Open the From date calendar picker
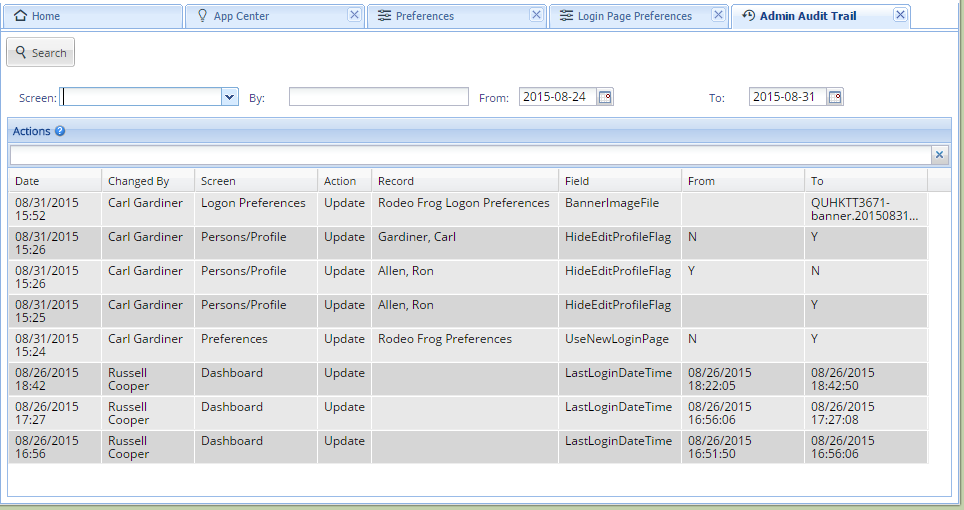 [x=605, y=97]
